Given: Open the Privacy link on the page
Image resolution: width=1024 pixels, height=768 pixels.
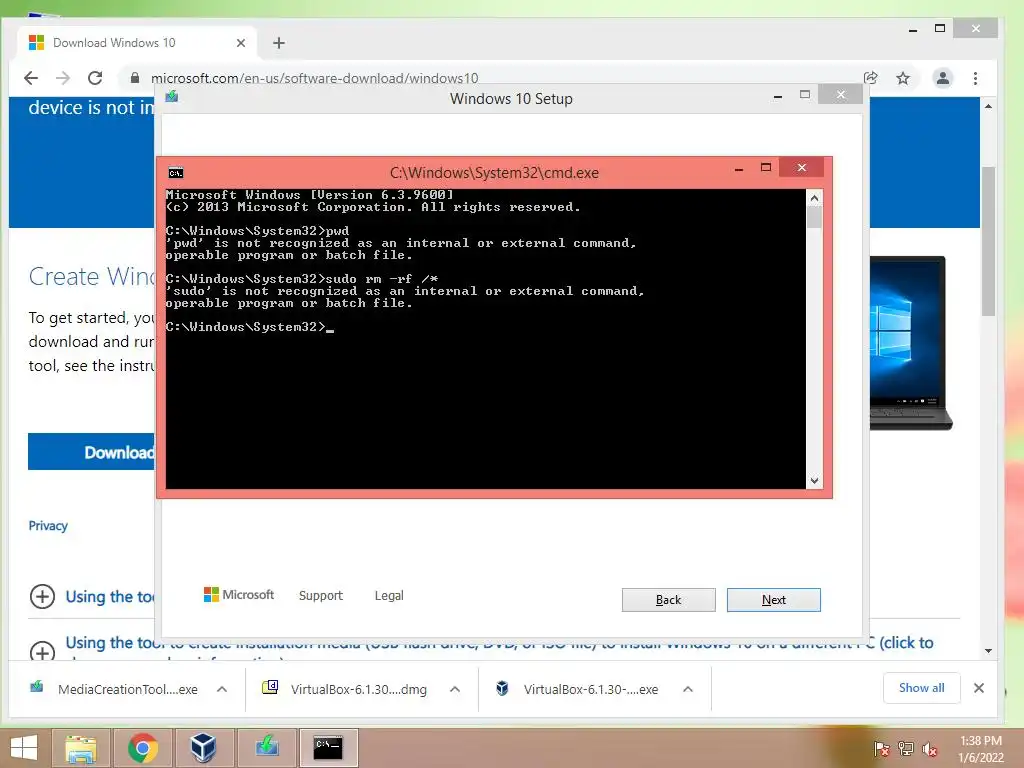Looking at the screenshot, I should point(48,526).
